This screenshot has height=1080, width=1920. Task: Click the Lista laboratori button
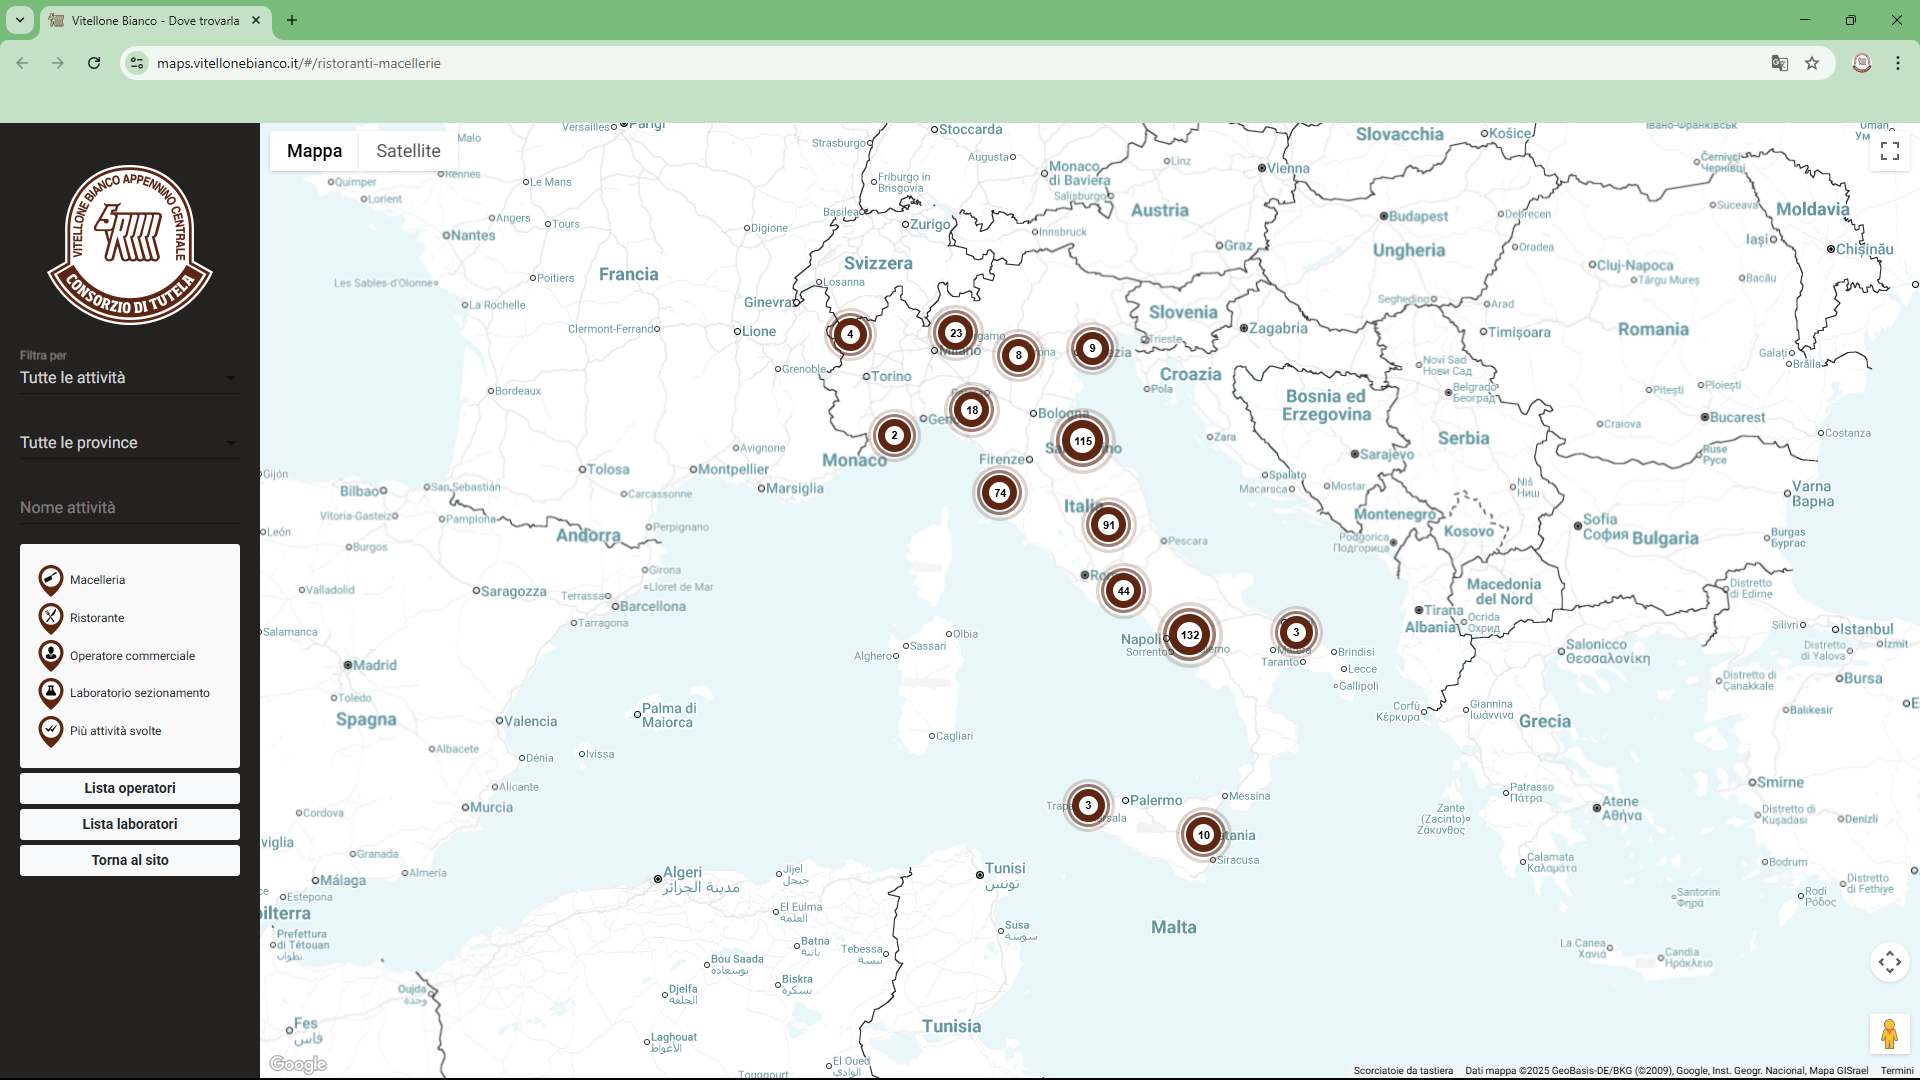click(x=130, y=824)
